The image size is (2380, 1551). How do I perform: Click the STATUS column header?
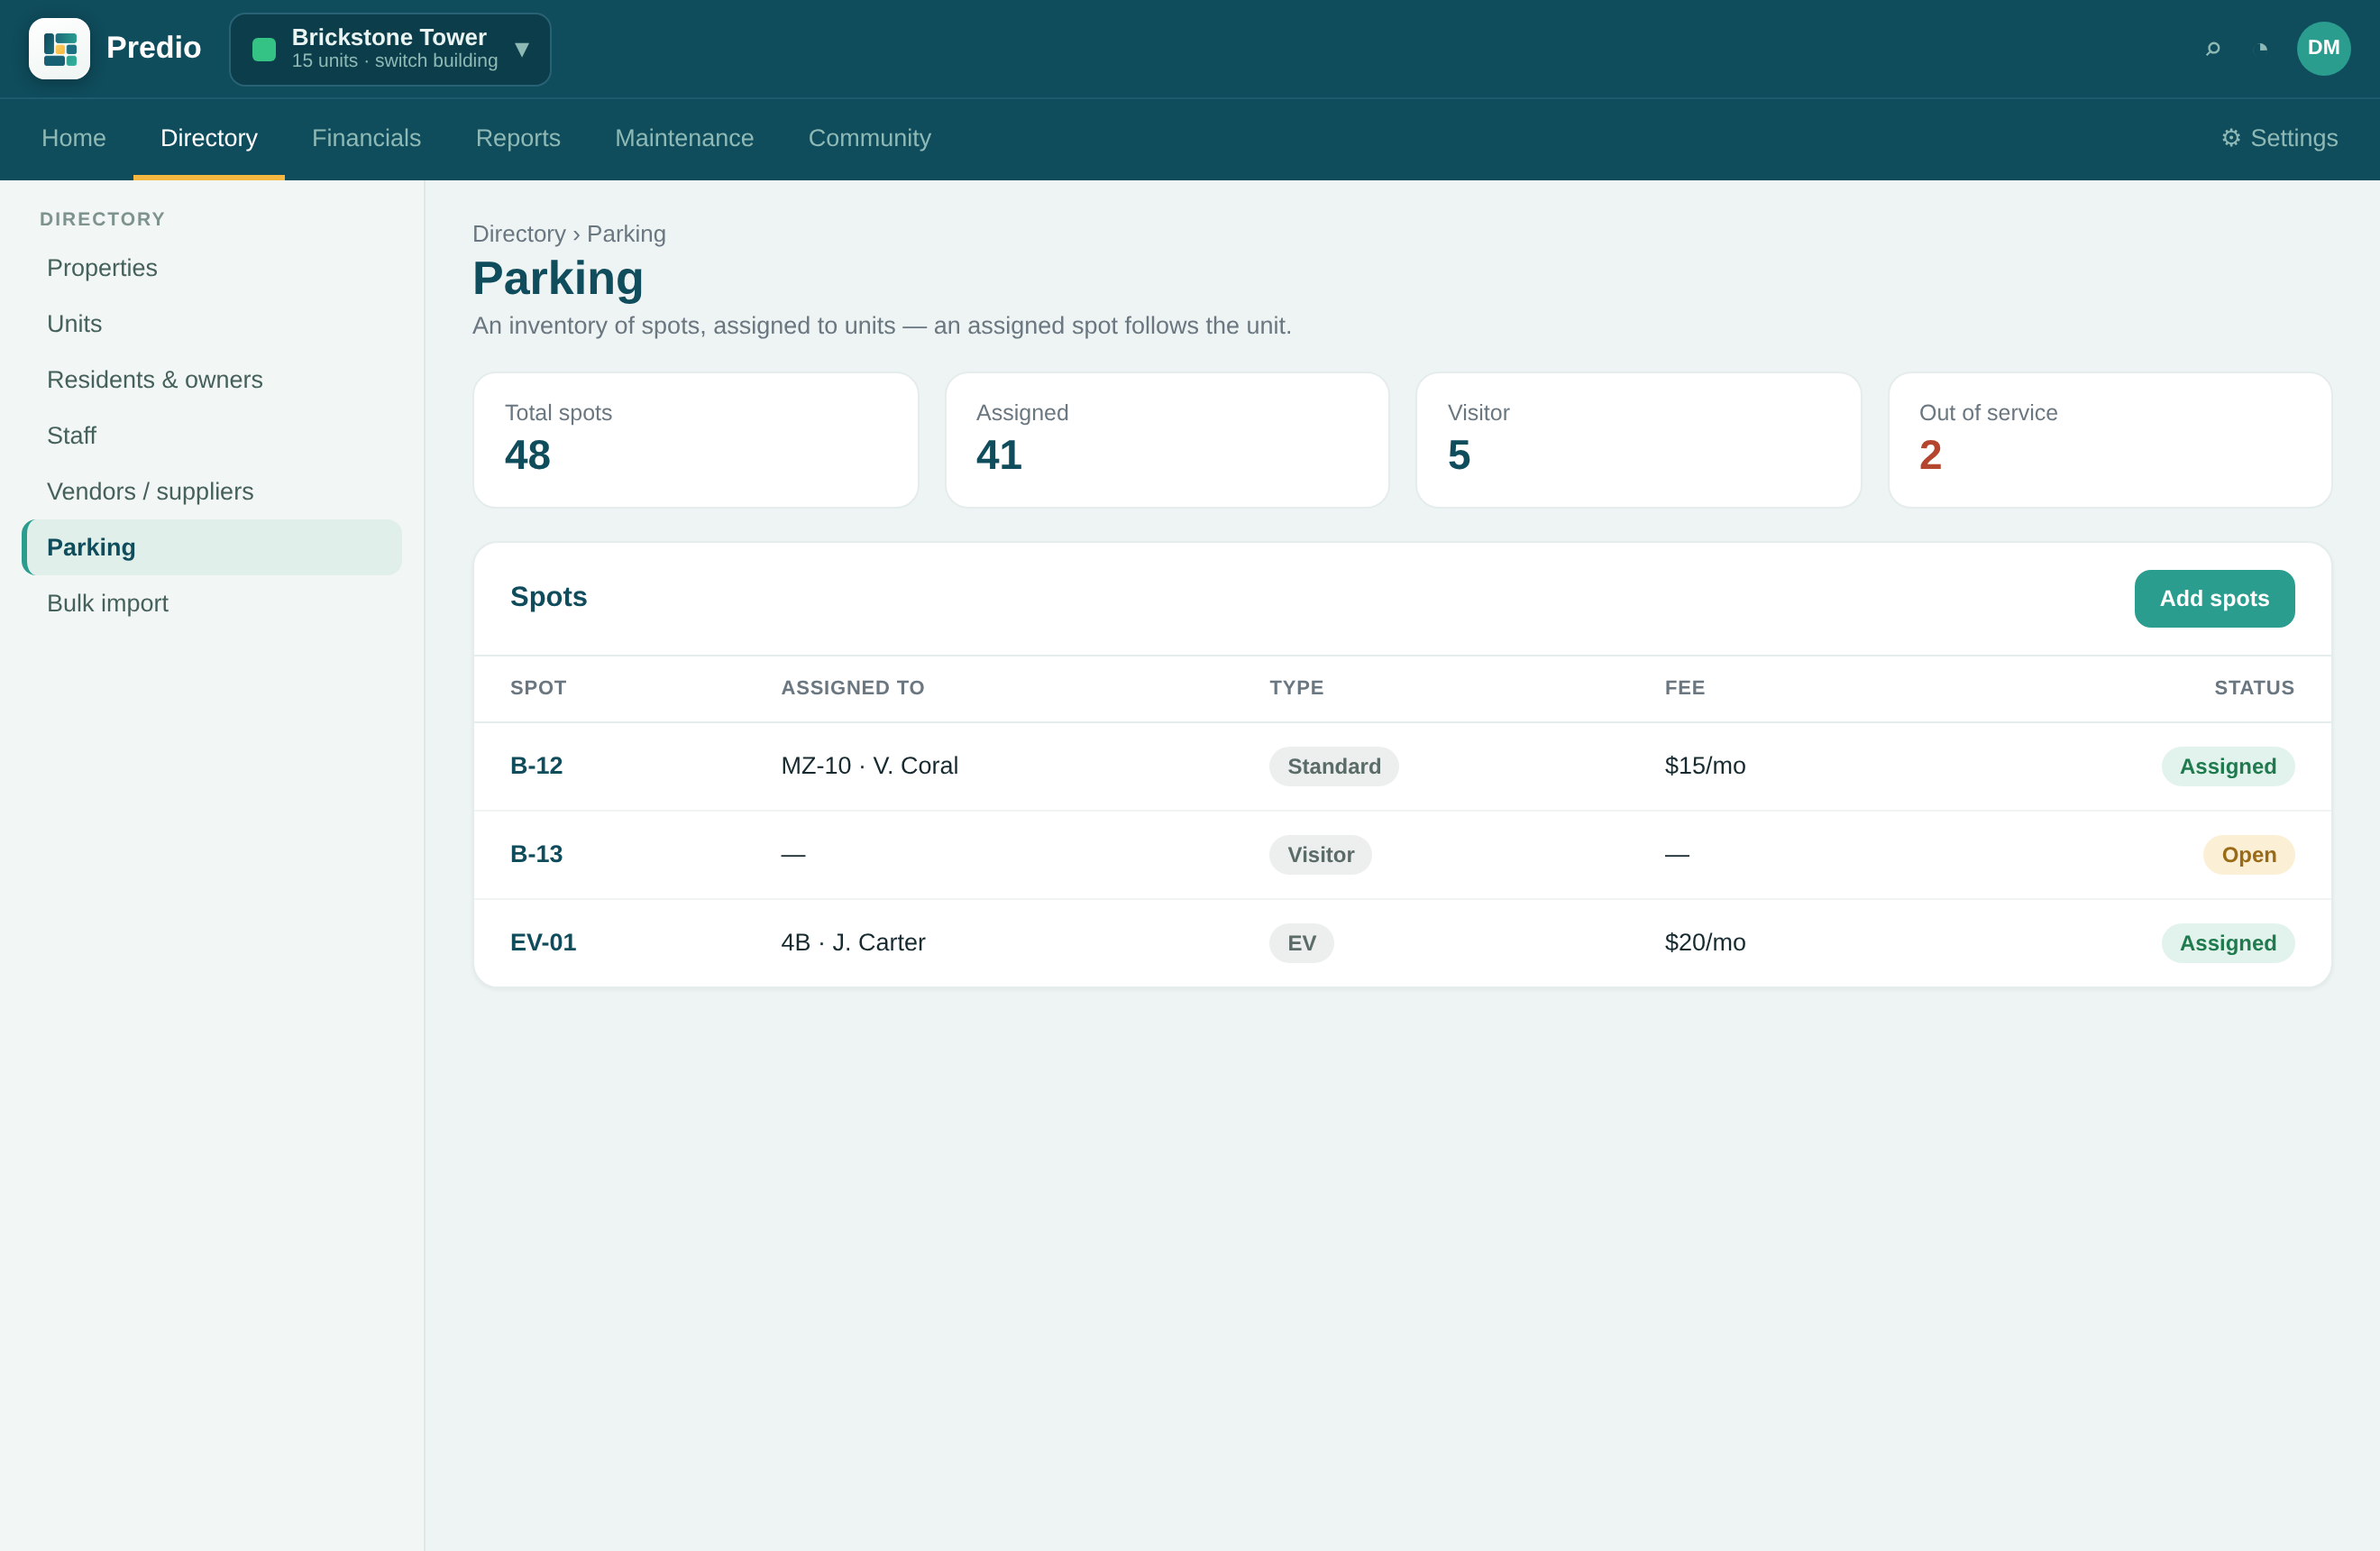pos(2254,688)
